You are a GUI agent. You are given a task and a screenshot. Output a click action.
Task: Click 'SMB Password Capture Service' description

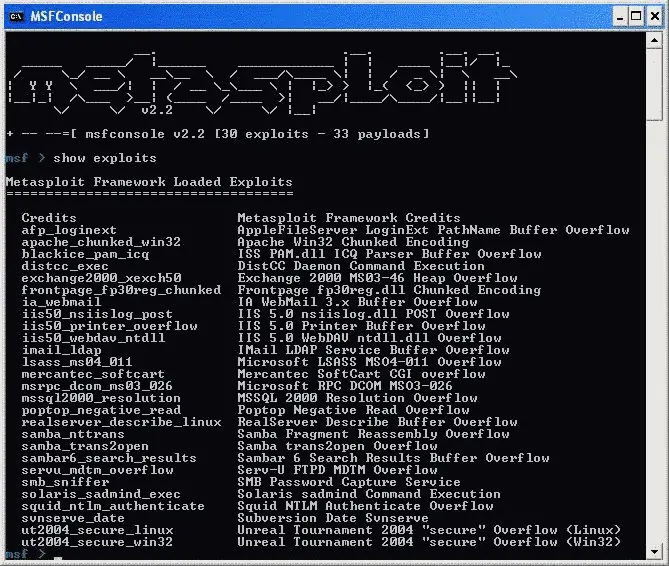click(x=349, y=482)
